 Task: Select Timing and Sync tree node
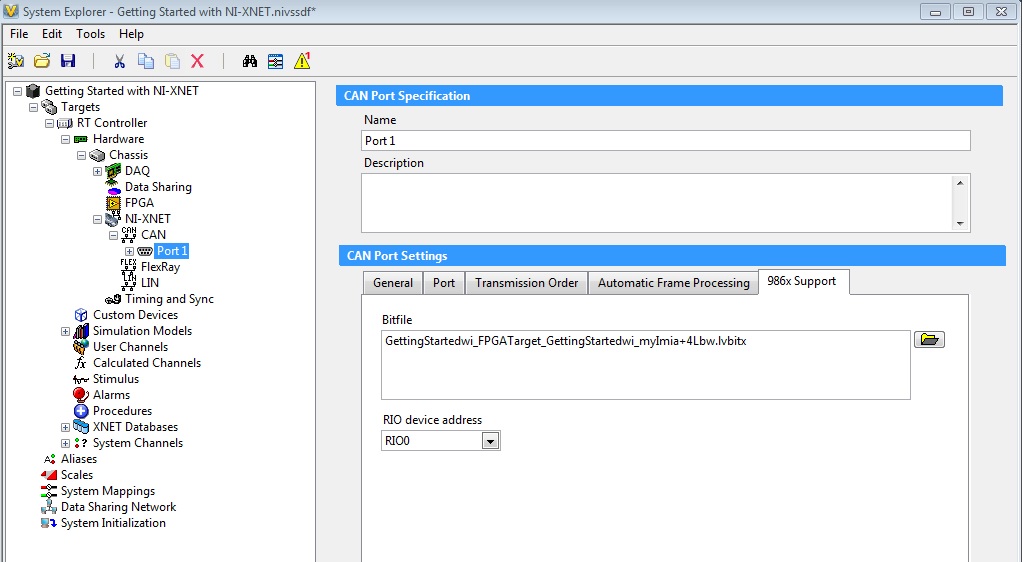[x=169, y=299]
